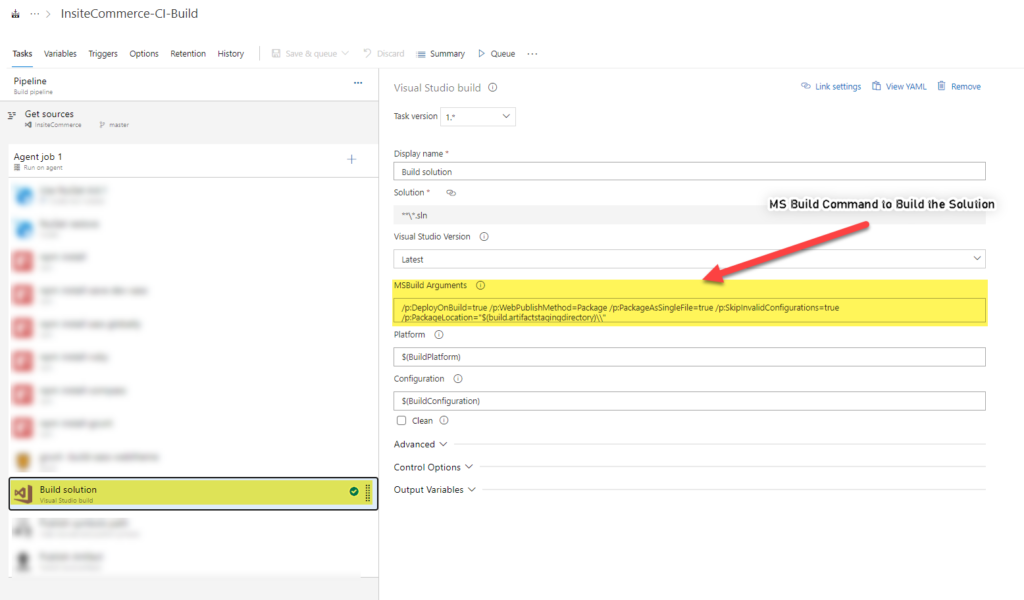Open the Save & queue dropdown
This screenshot has width=1024, height=600.
click(x=311, y=54)
